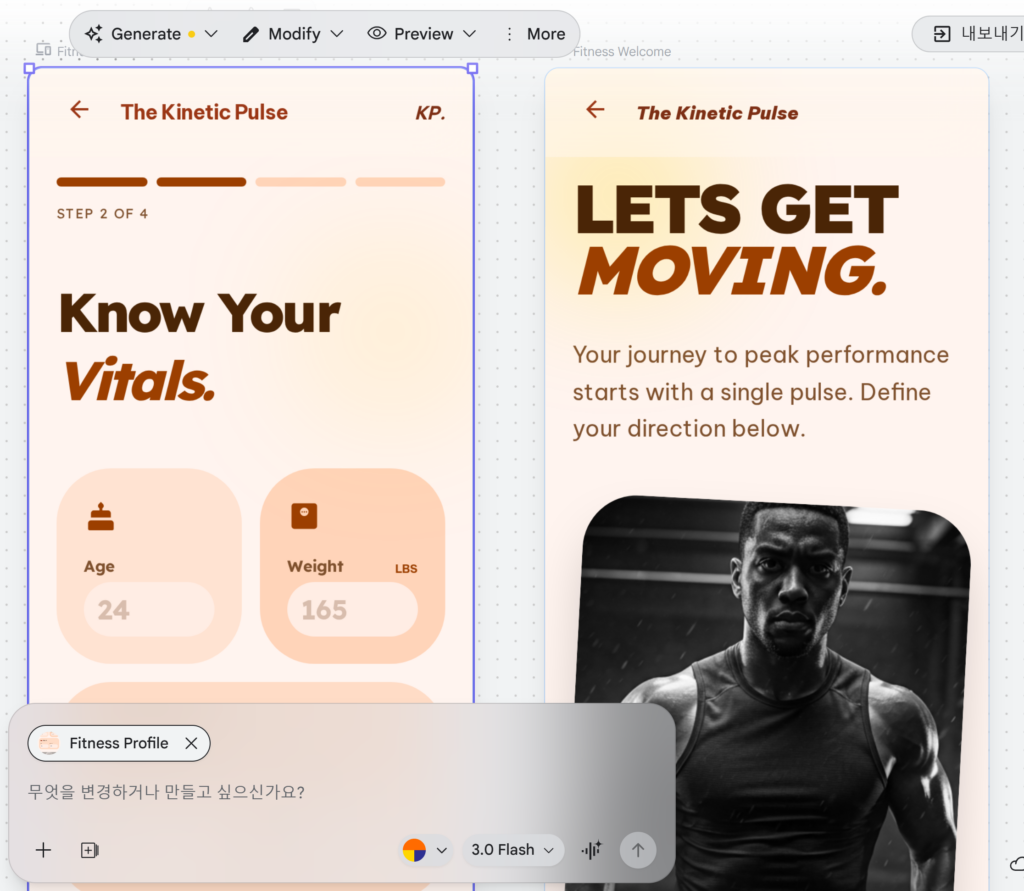The image size is (1024, 891).
Task: Click the add frame icon in prompt bar
Action: 89,850
